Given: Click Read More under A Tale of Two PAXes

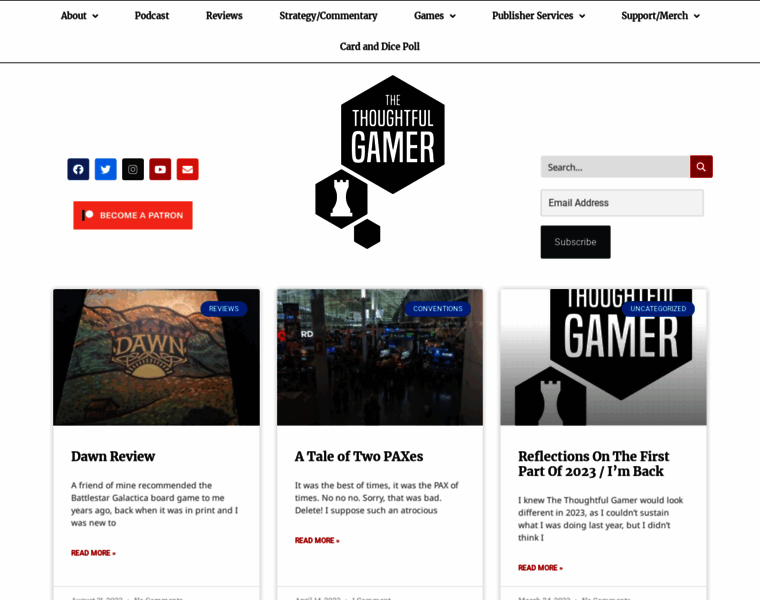Looking at the screenshot, I should point(317,540).
